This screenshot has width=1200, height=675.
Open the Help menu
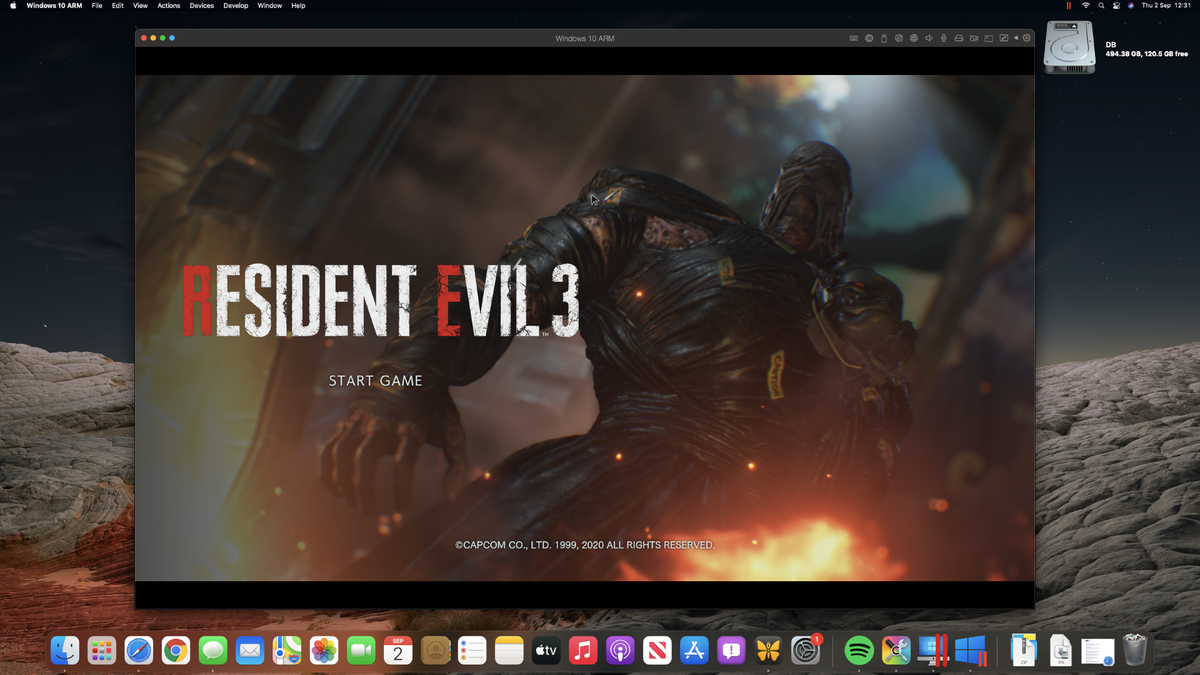coord(298,5)
